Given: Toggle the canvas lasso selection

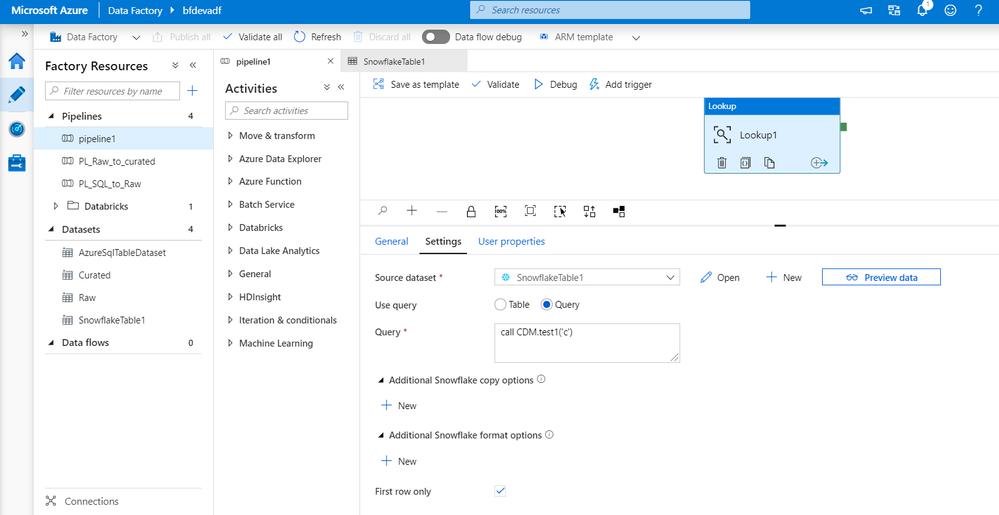Looking at the screenshot, I should click(x=560, y=211).
